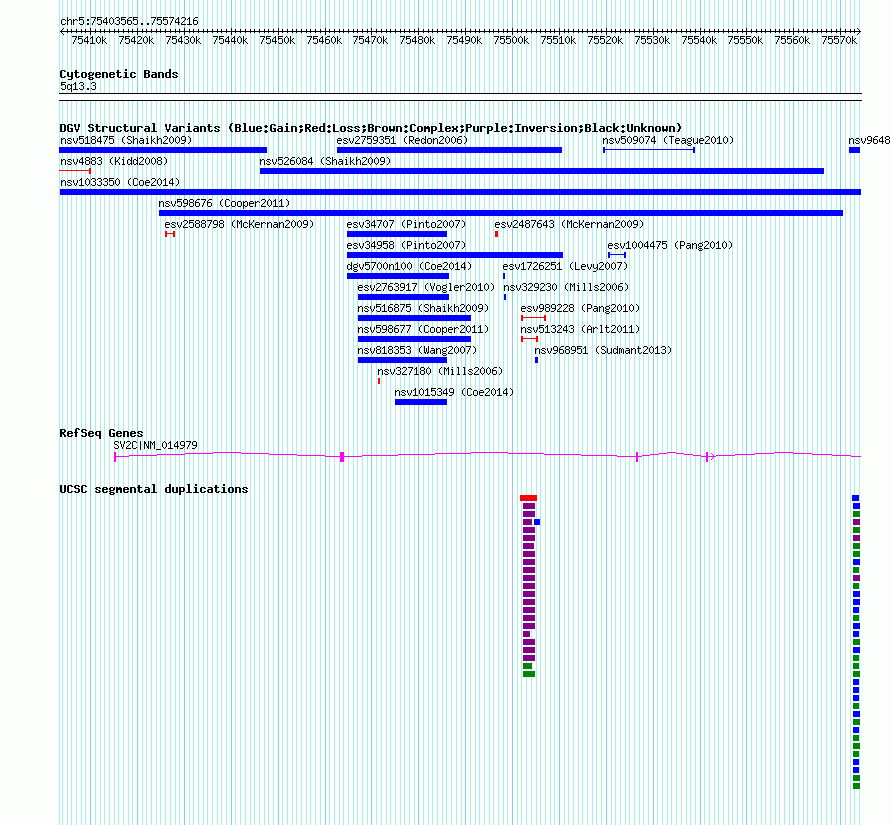Select the esv2588798 (McKernan2009) red marker
Viewport: 890px width, 825px height.
pos(170,234)
